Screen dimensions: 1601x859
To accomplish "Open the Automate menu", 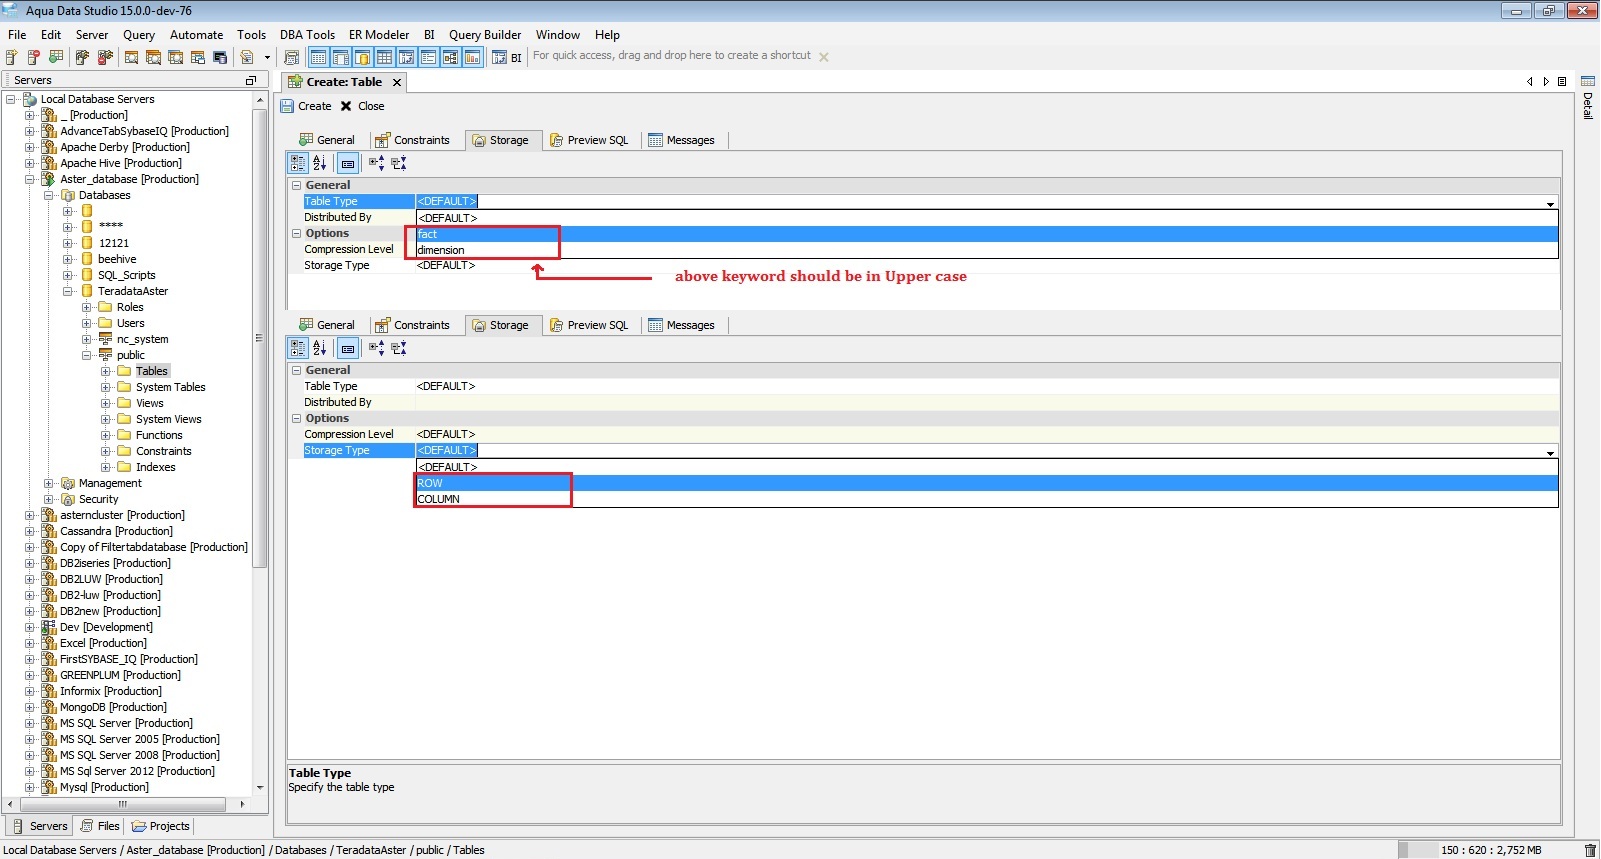I will click(x=196, y=34).
